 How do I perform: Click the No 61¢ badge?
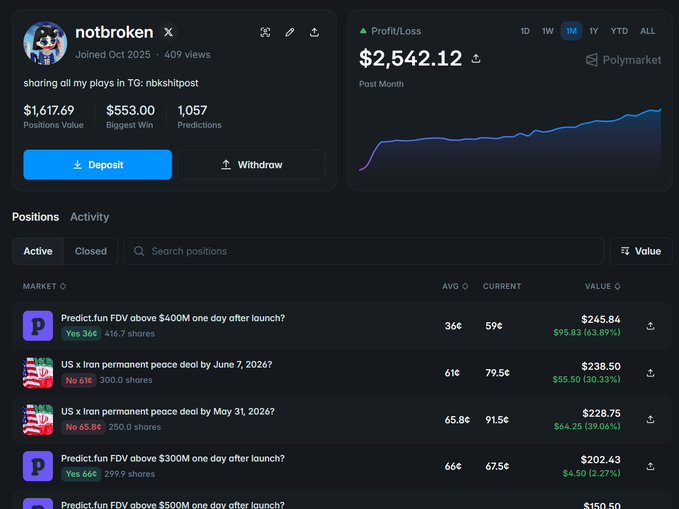(x=78, y=380)
